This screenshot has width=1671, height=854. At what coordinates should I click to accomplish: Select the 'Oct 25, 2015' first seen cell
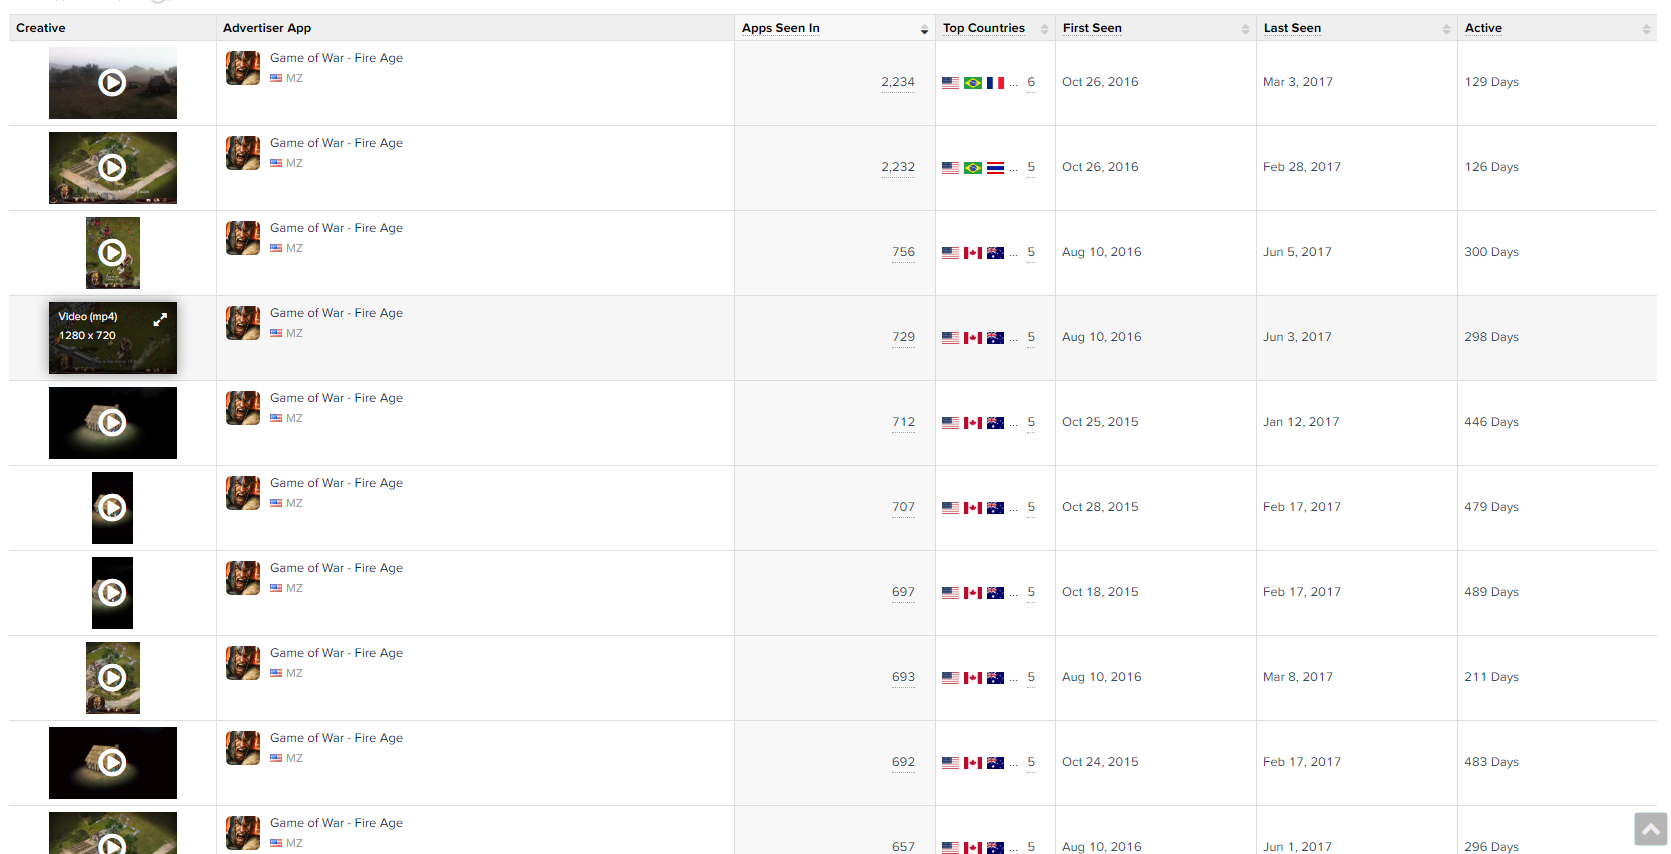coord(1100,422)
